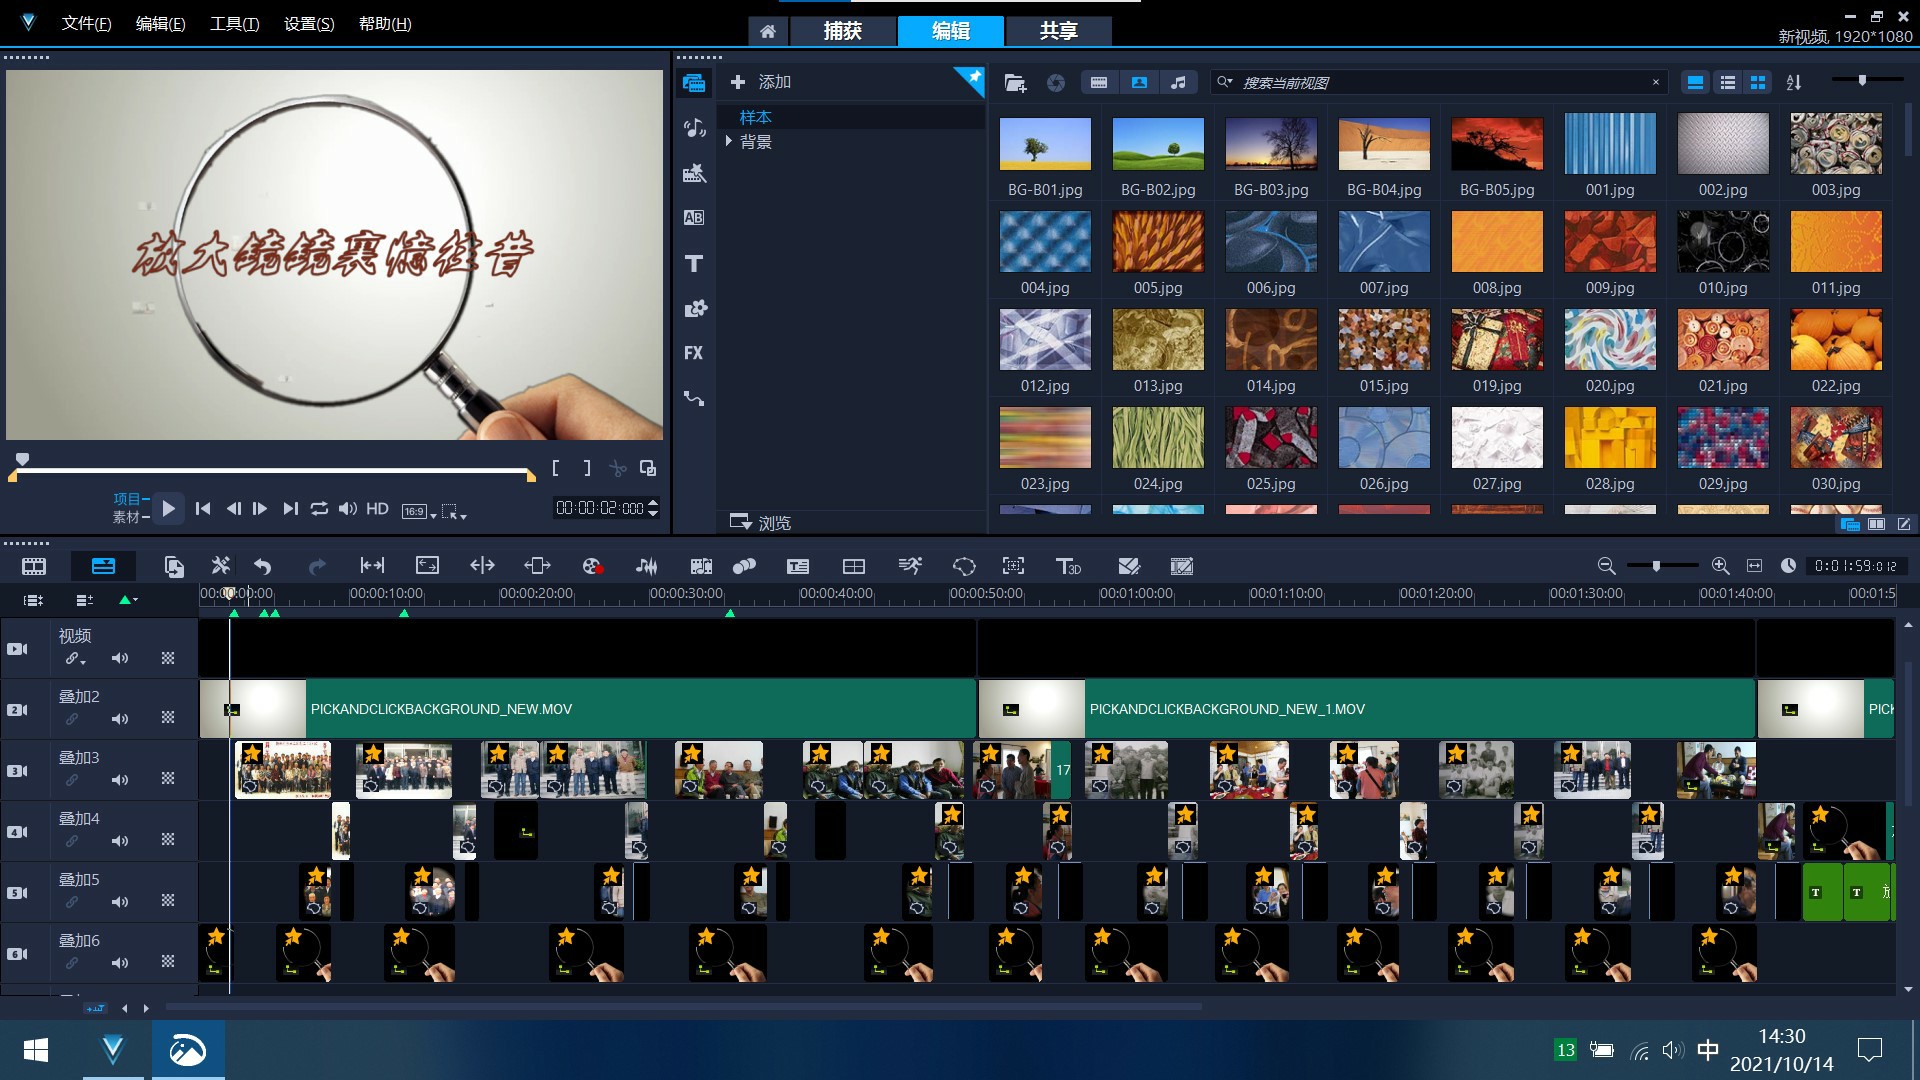Select 素材 clip mode
Viewport: 1920px width, 1080px height.
tap(126, 517)
